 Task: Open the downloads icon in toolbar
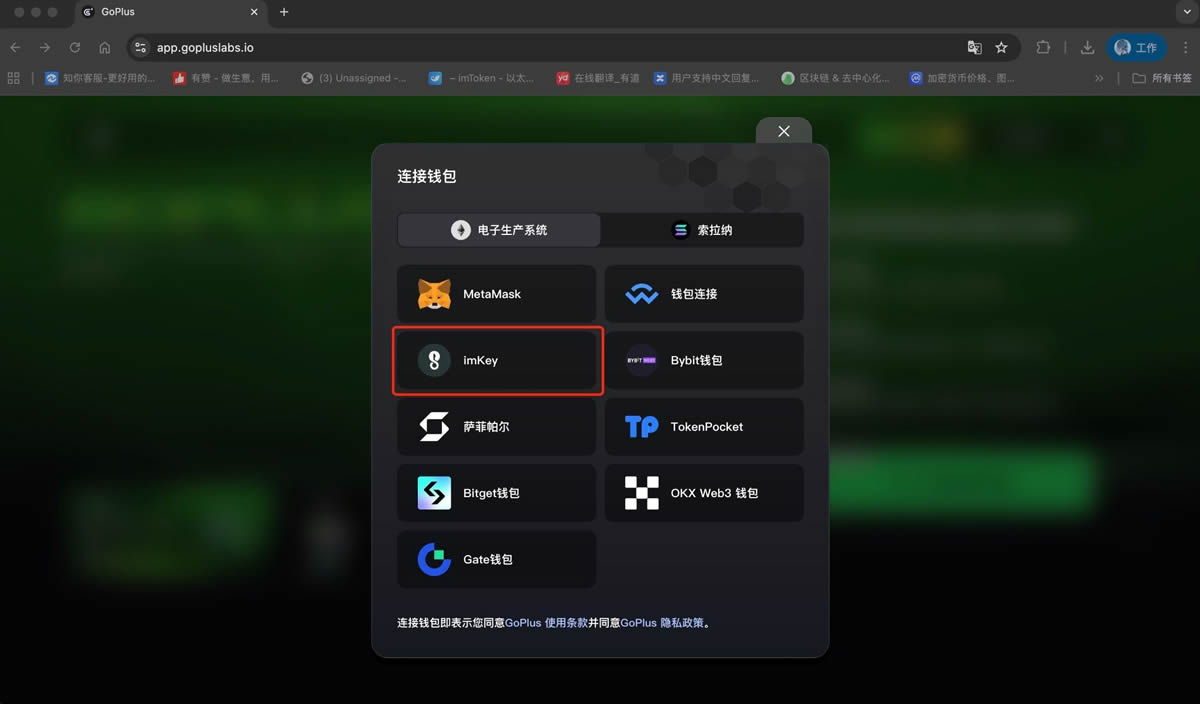[1087, 47]
